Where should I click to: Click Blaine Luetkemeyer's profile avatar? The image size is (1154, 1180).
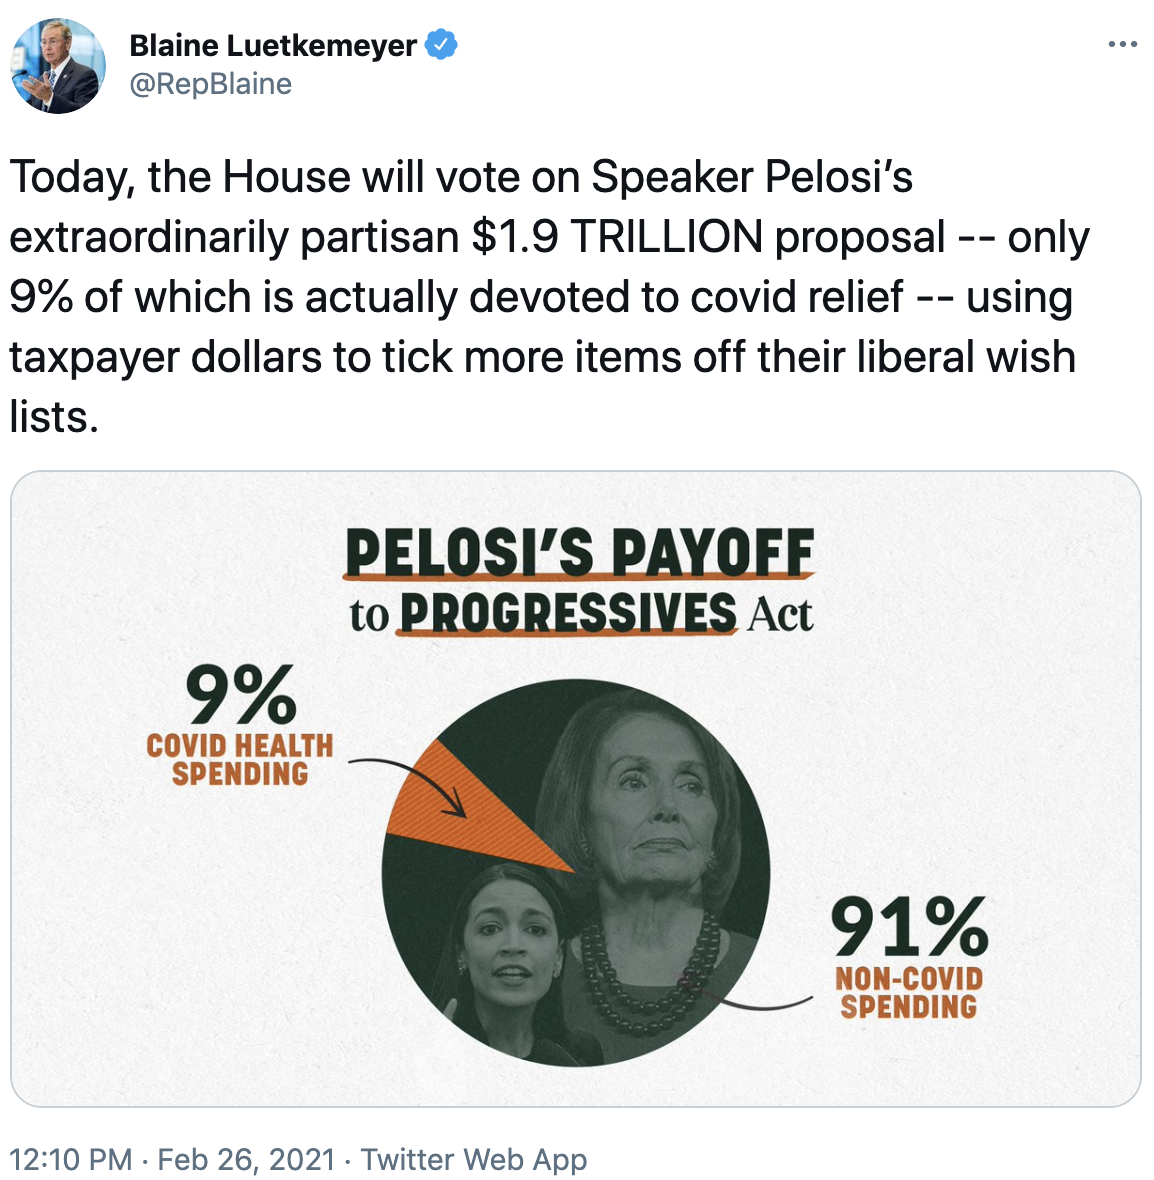point(58,65)
